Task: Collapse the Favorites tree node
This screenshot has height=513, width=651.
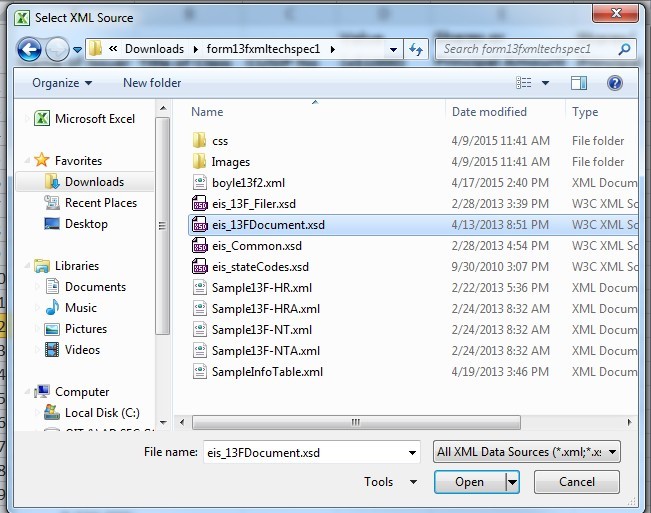Action: [27, 160]
